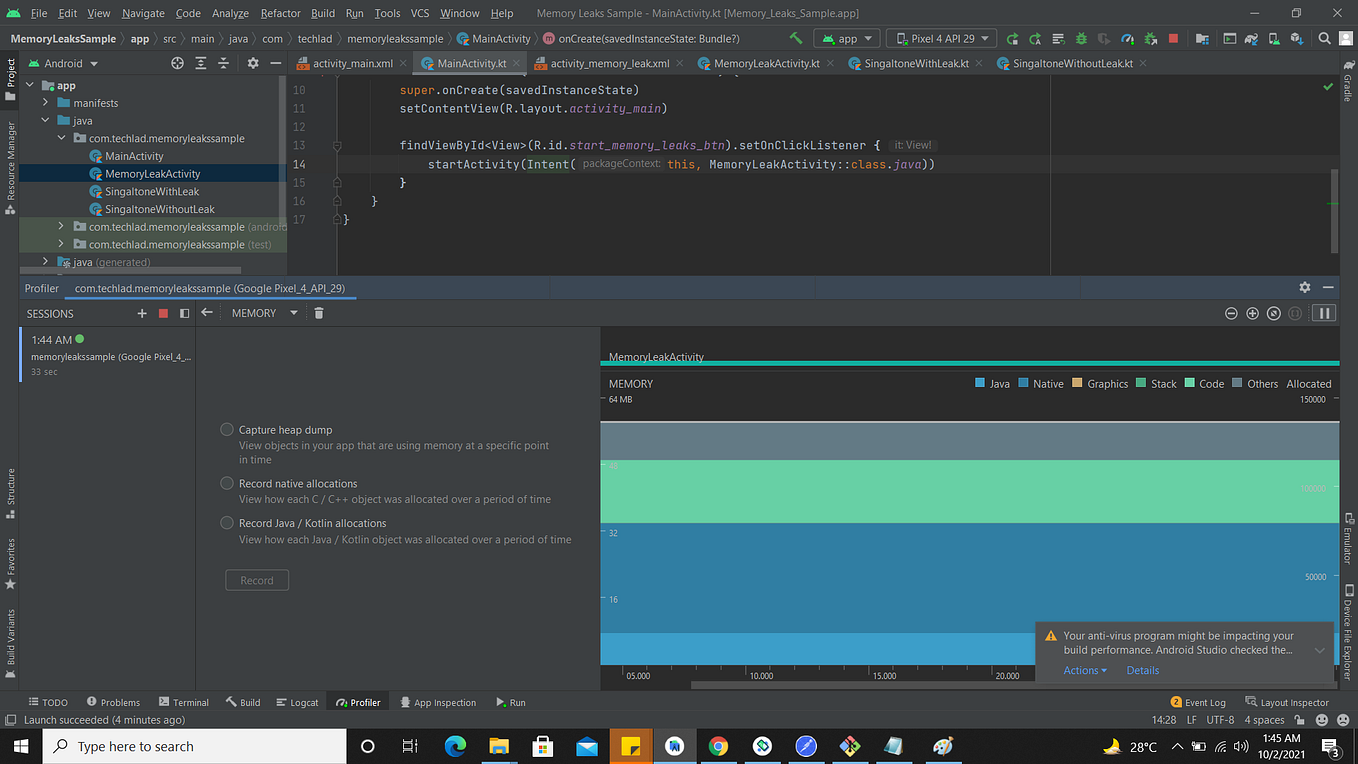
Task: Start a new profiling session with plus
Action: tap(142, 313)
